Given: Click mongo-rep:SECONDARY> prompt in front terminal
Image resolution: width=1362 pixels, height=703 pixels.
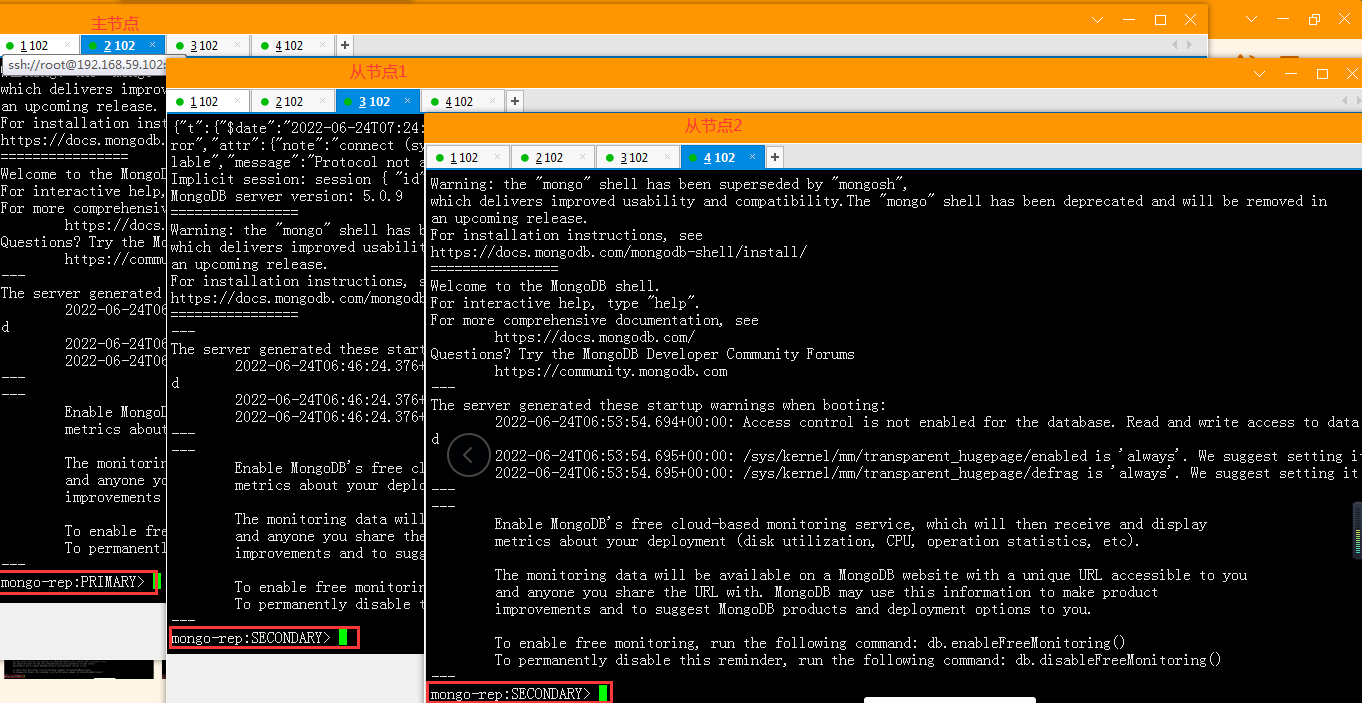Looking at the screenshot, I should pos(510,694).
